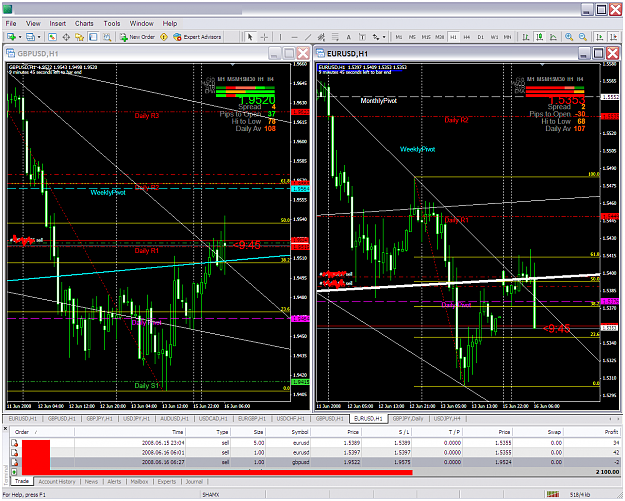
Task: Open the Window menu
Action: [x=142, y=24]
